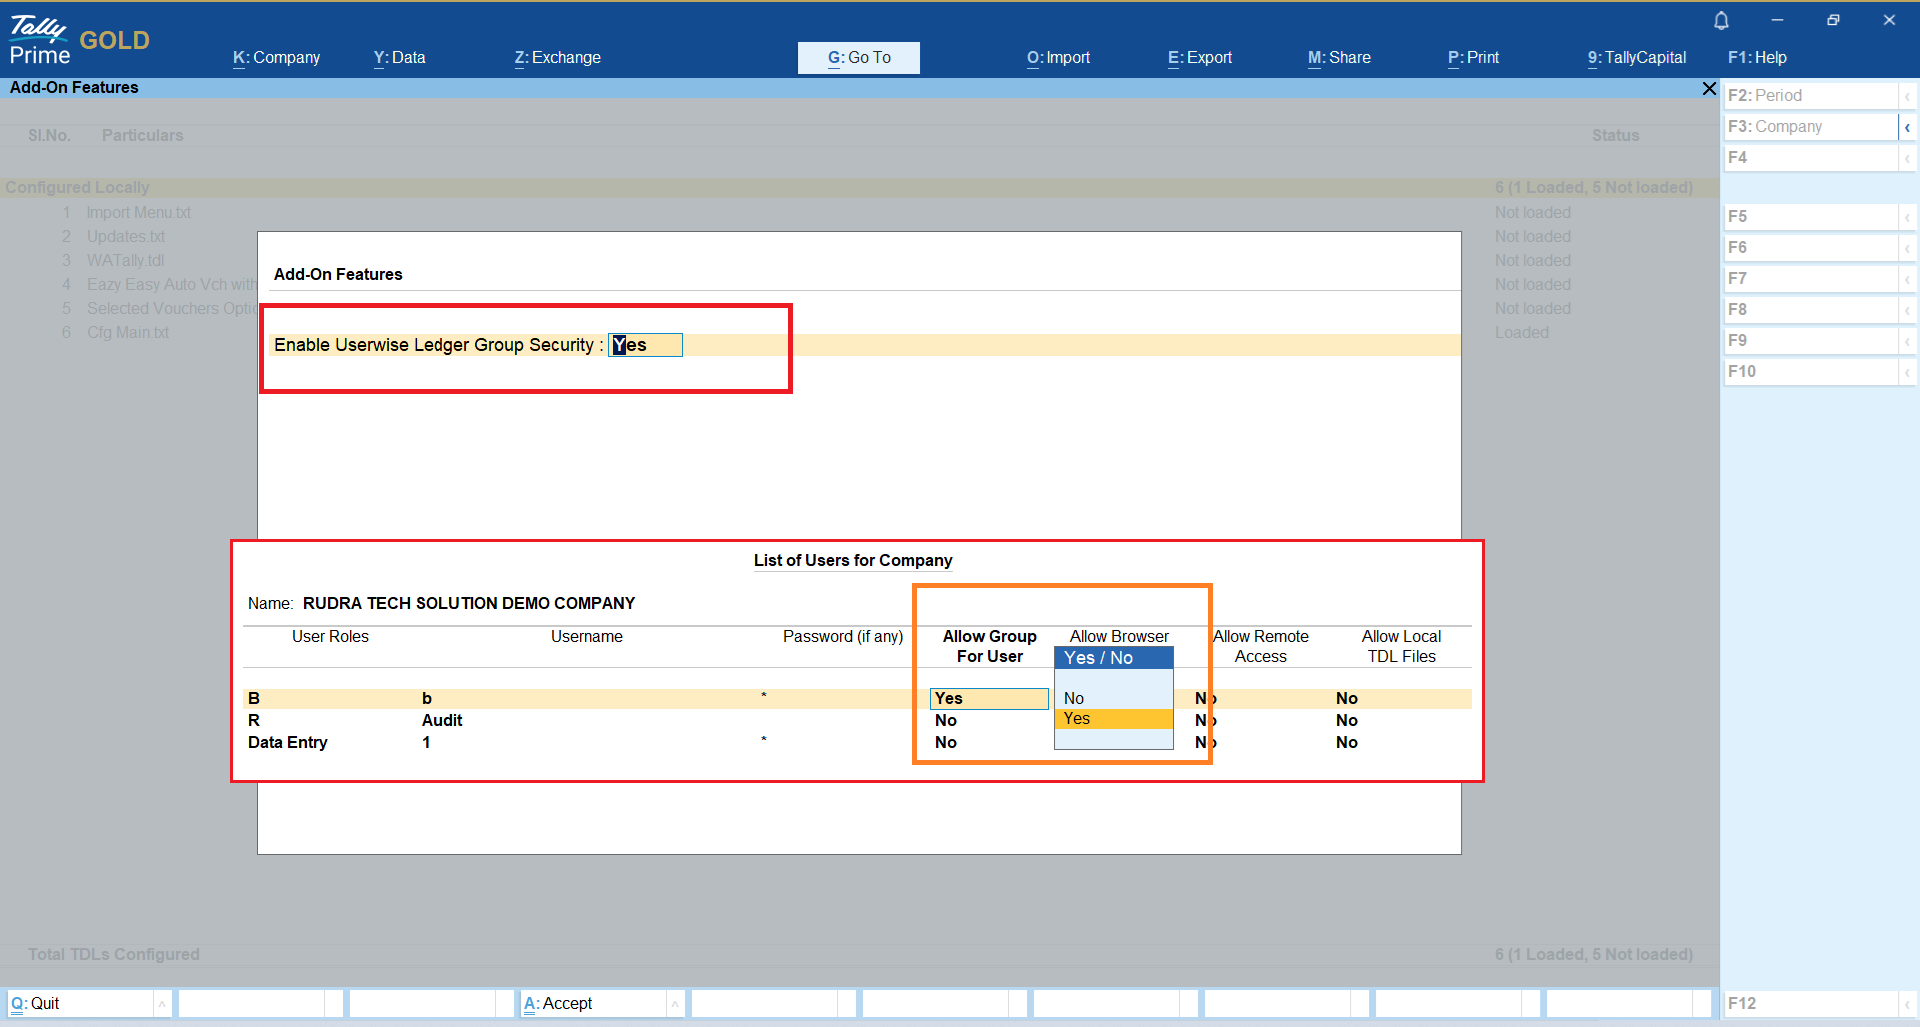
Task: Open the Company top menu
Action: [x=276, y=58]
